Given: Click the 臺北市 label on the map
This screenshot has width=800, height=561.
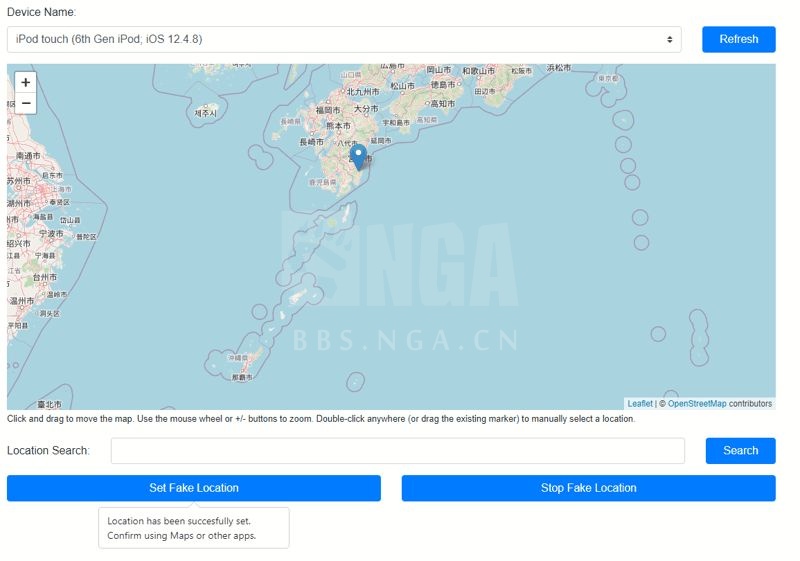Looking at the screenshot, I should [49, 404].
